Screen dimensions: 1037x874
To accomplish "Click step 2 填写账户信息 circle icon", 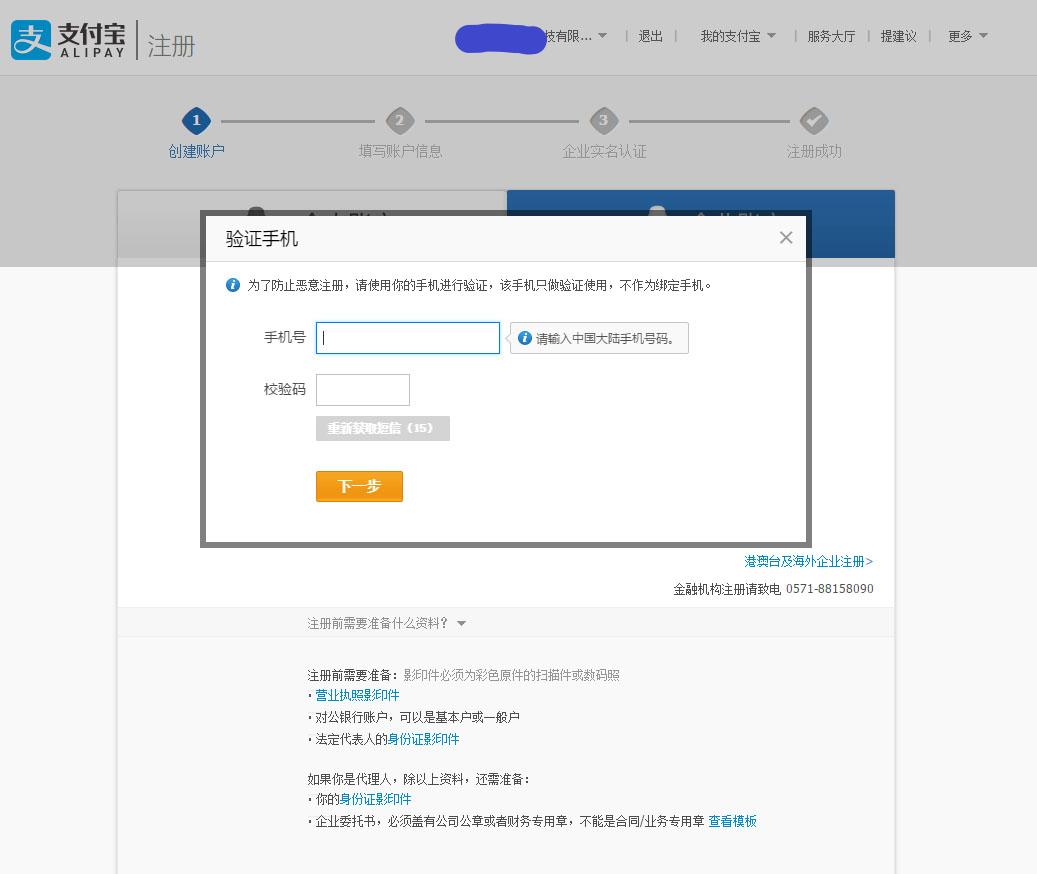I will point(401,118).
